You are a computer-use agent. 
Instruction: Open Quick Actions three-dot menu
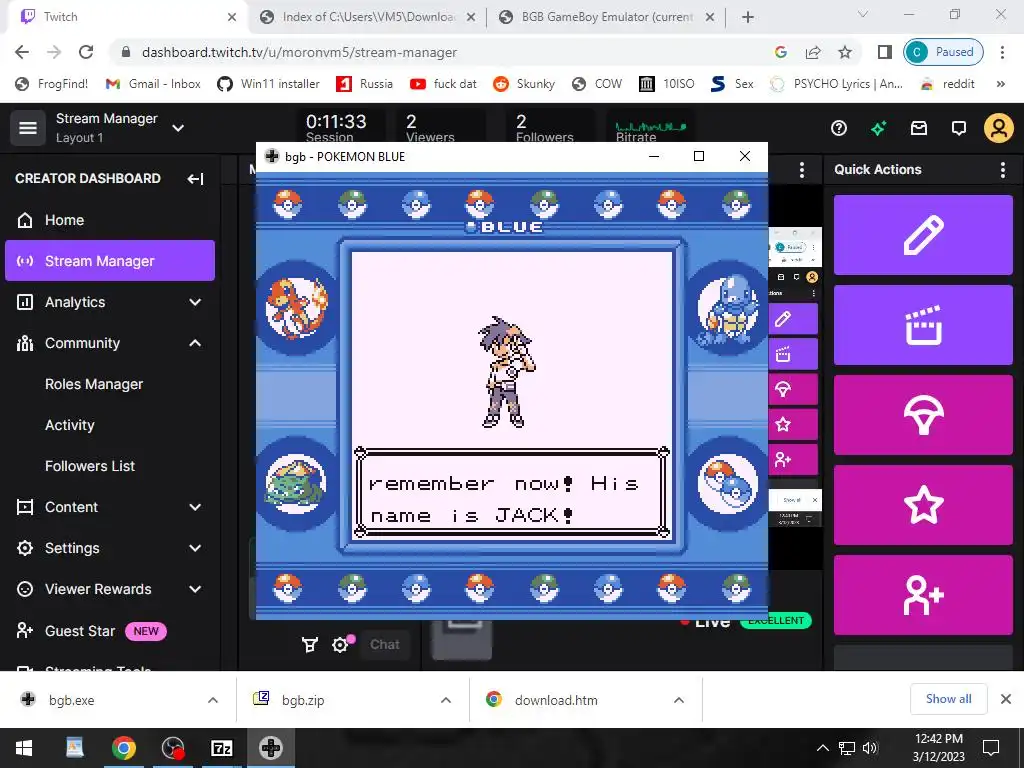coord(1002,170)
